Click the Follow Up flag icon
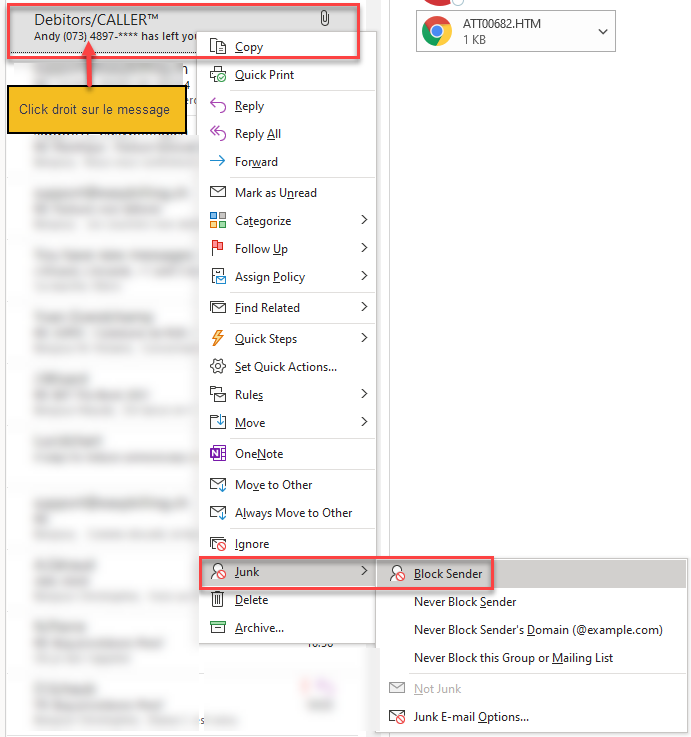Image resolution: width=691 pixels, height=737 pixels. point(218,249)
